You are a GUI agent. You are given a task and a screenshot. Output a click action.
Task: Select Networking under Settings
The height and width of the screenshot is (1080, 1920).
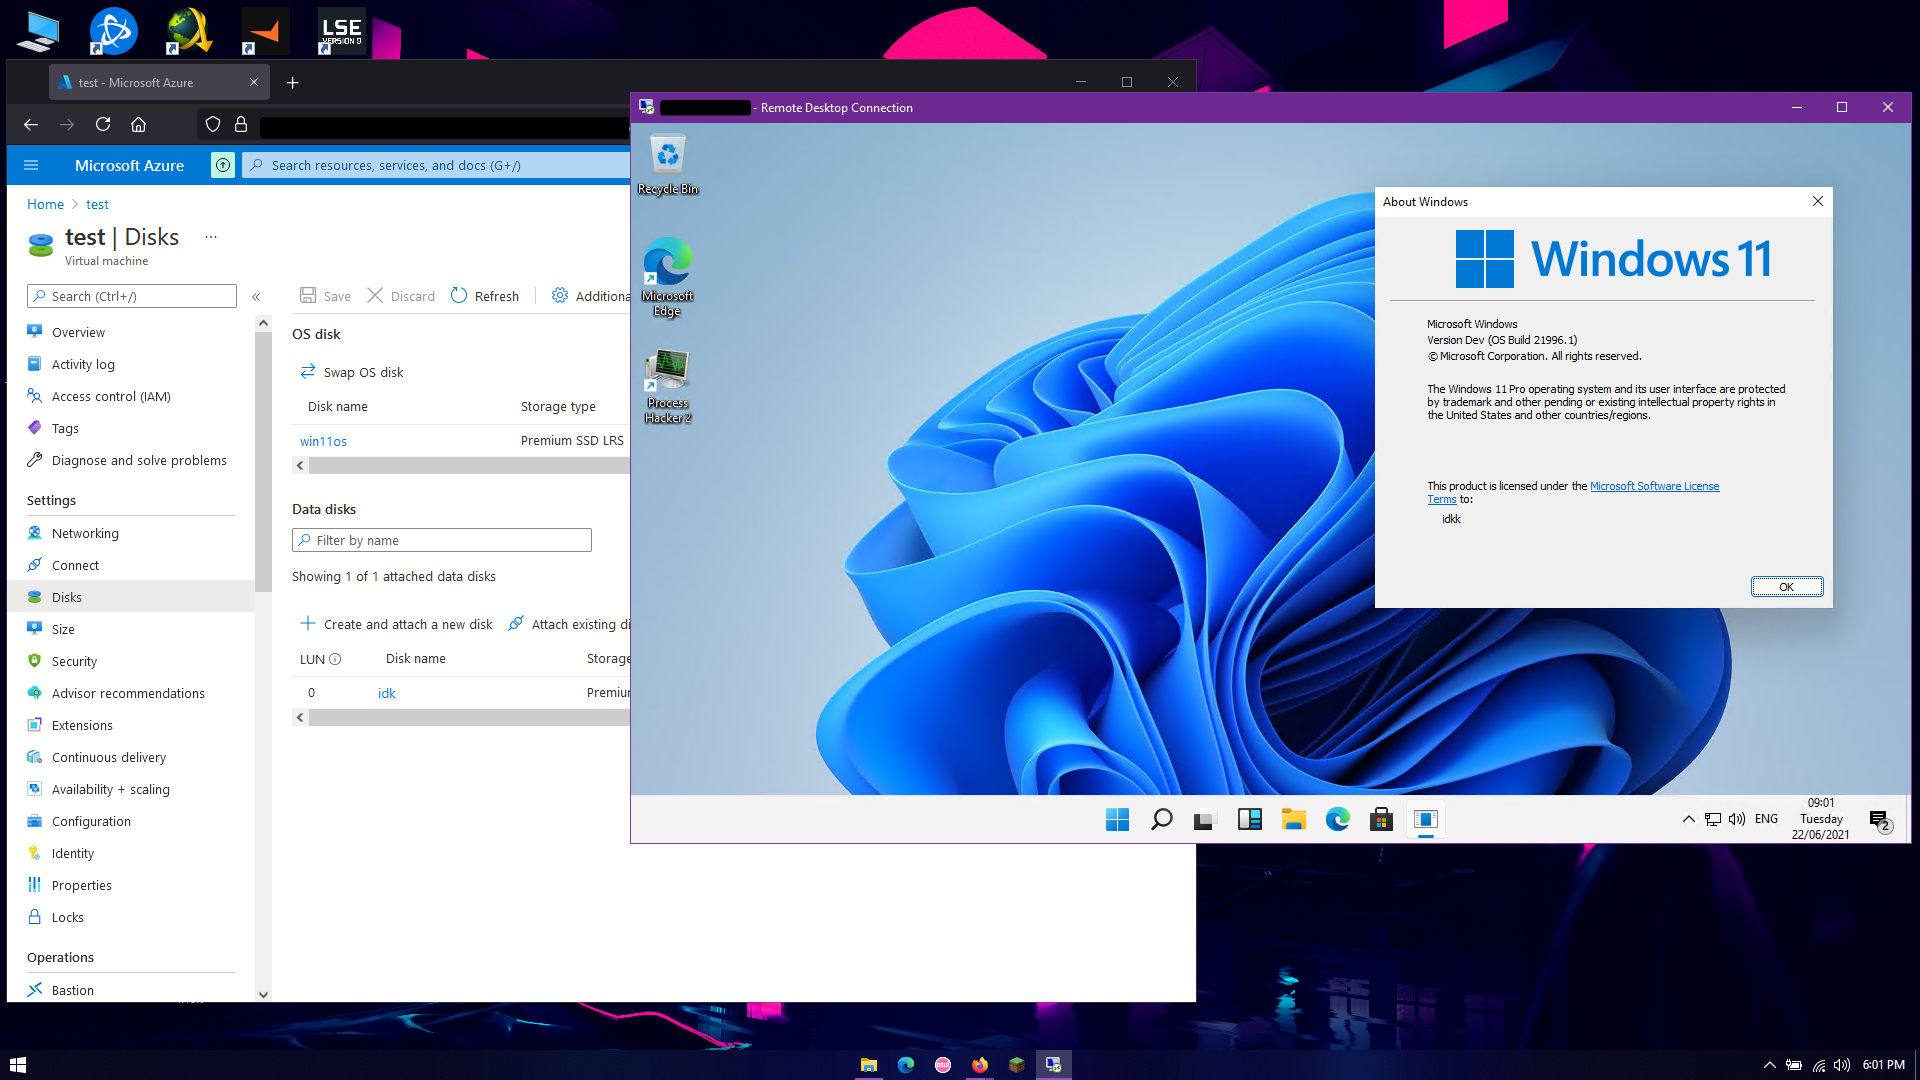[x=85, y=533]
